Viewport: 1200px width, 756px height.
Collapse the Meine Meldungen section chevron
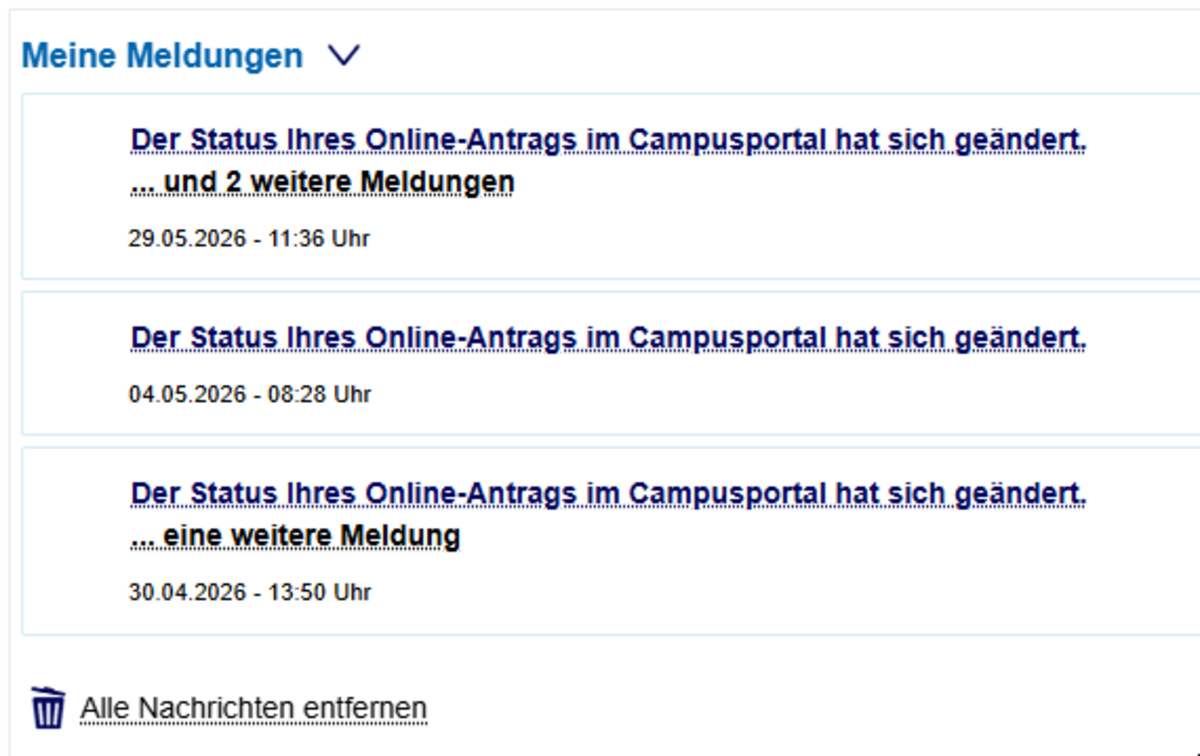click(x=343, y=56)
